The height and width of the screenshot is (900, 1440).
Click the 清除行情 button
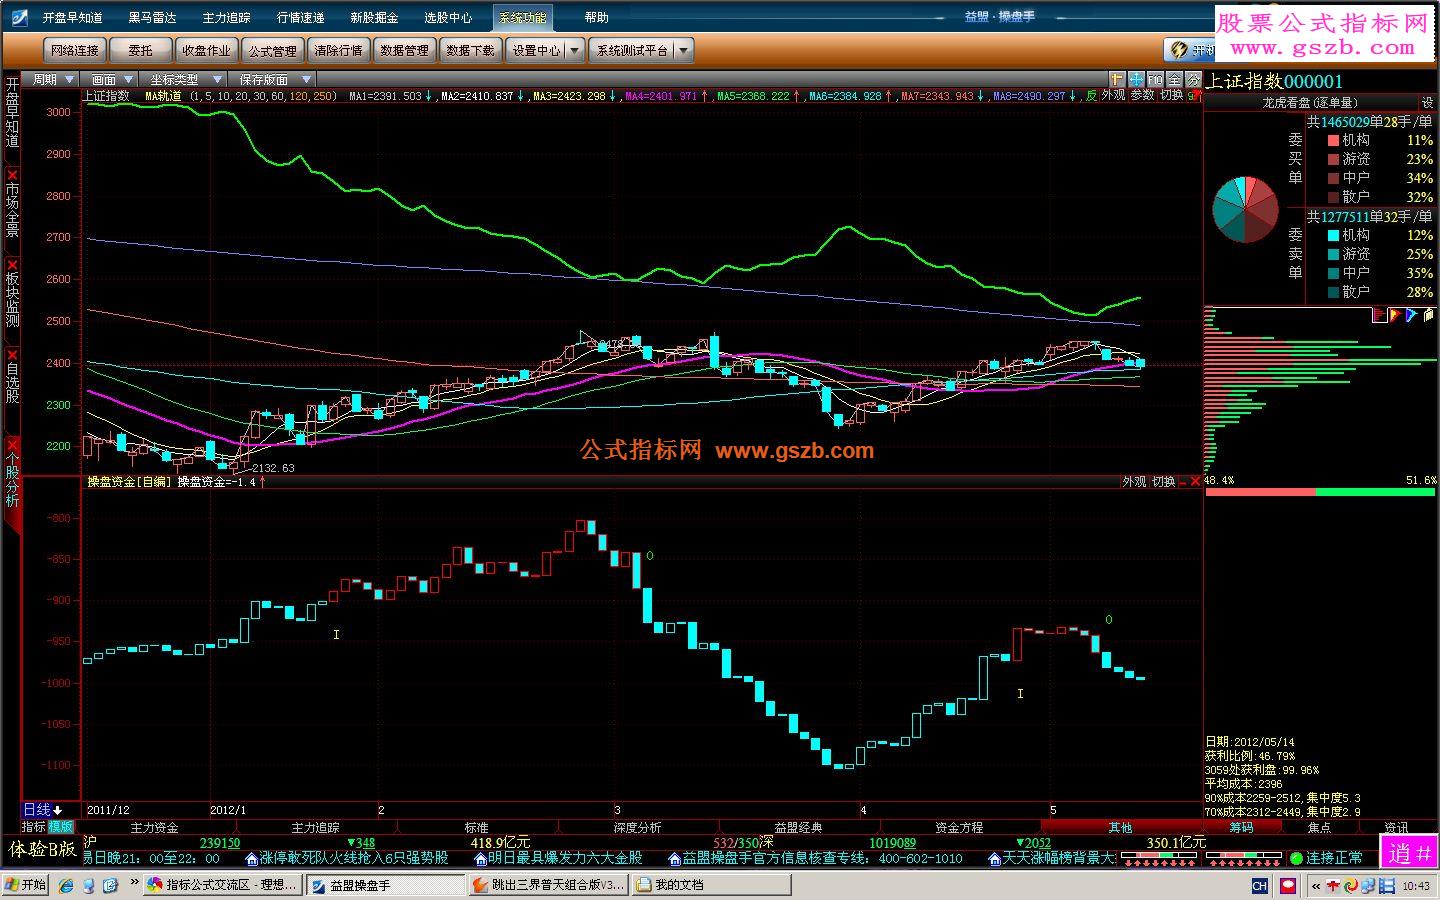pyautogui.click(x=339, y=50)
